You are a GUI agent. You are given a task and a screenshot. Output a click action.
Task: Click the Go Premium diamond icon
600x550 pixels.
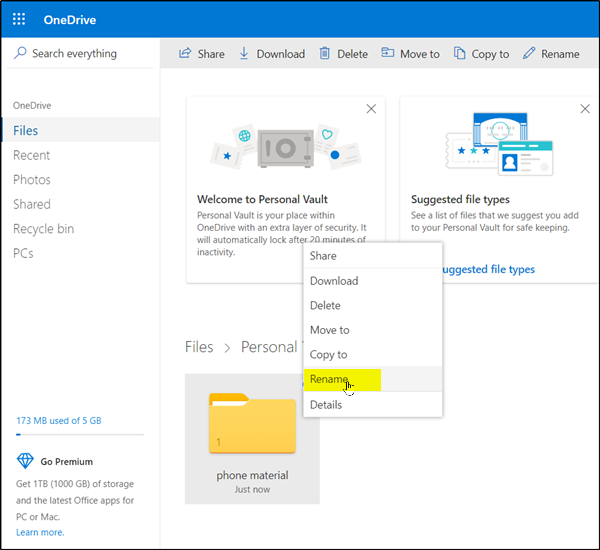click(x=26, y=461)
